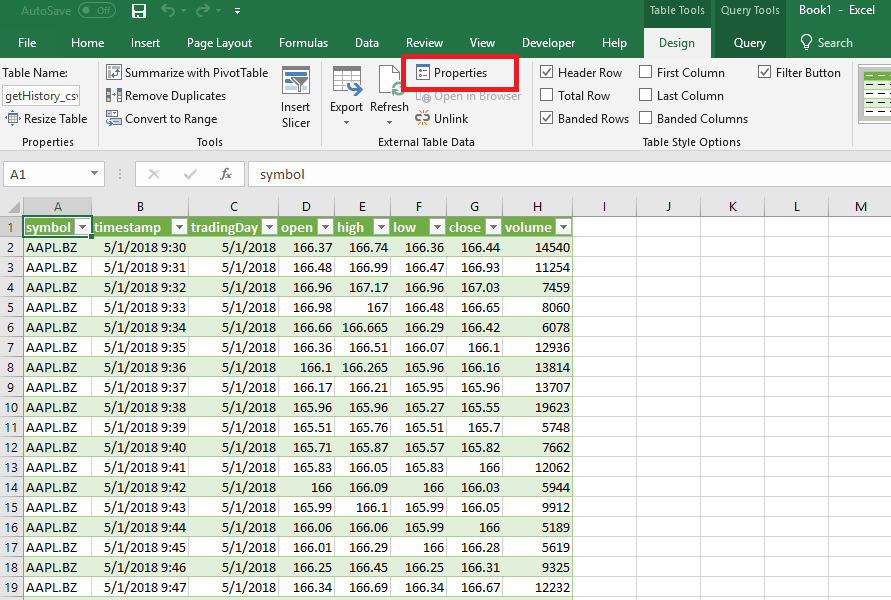Open external table Properties
This screenshot has width=891, height=600.
point(452,73)
